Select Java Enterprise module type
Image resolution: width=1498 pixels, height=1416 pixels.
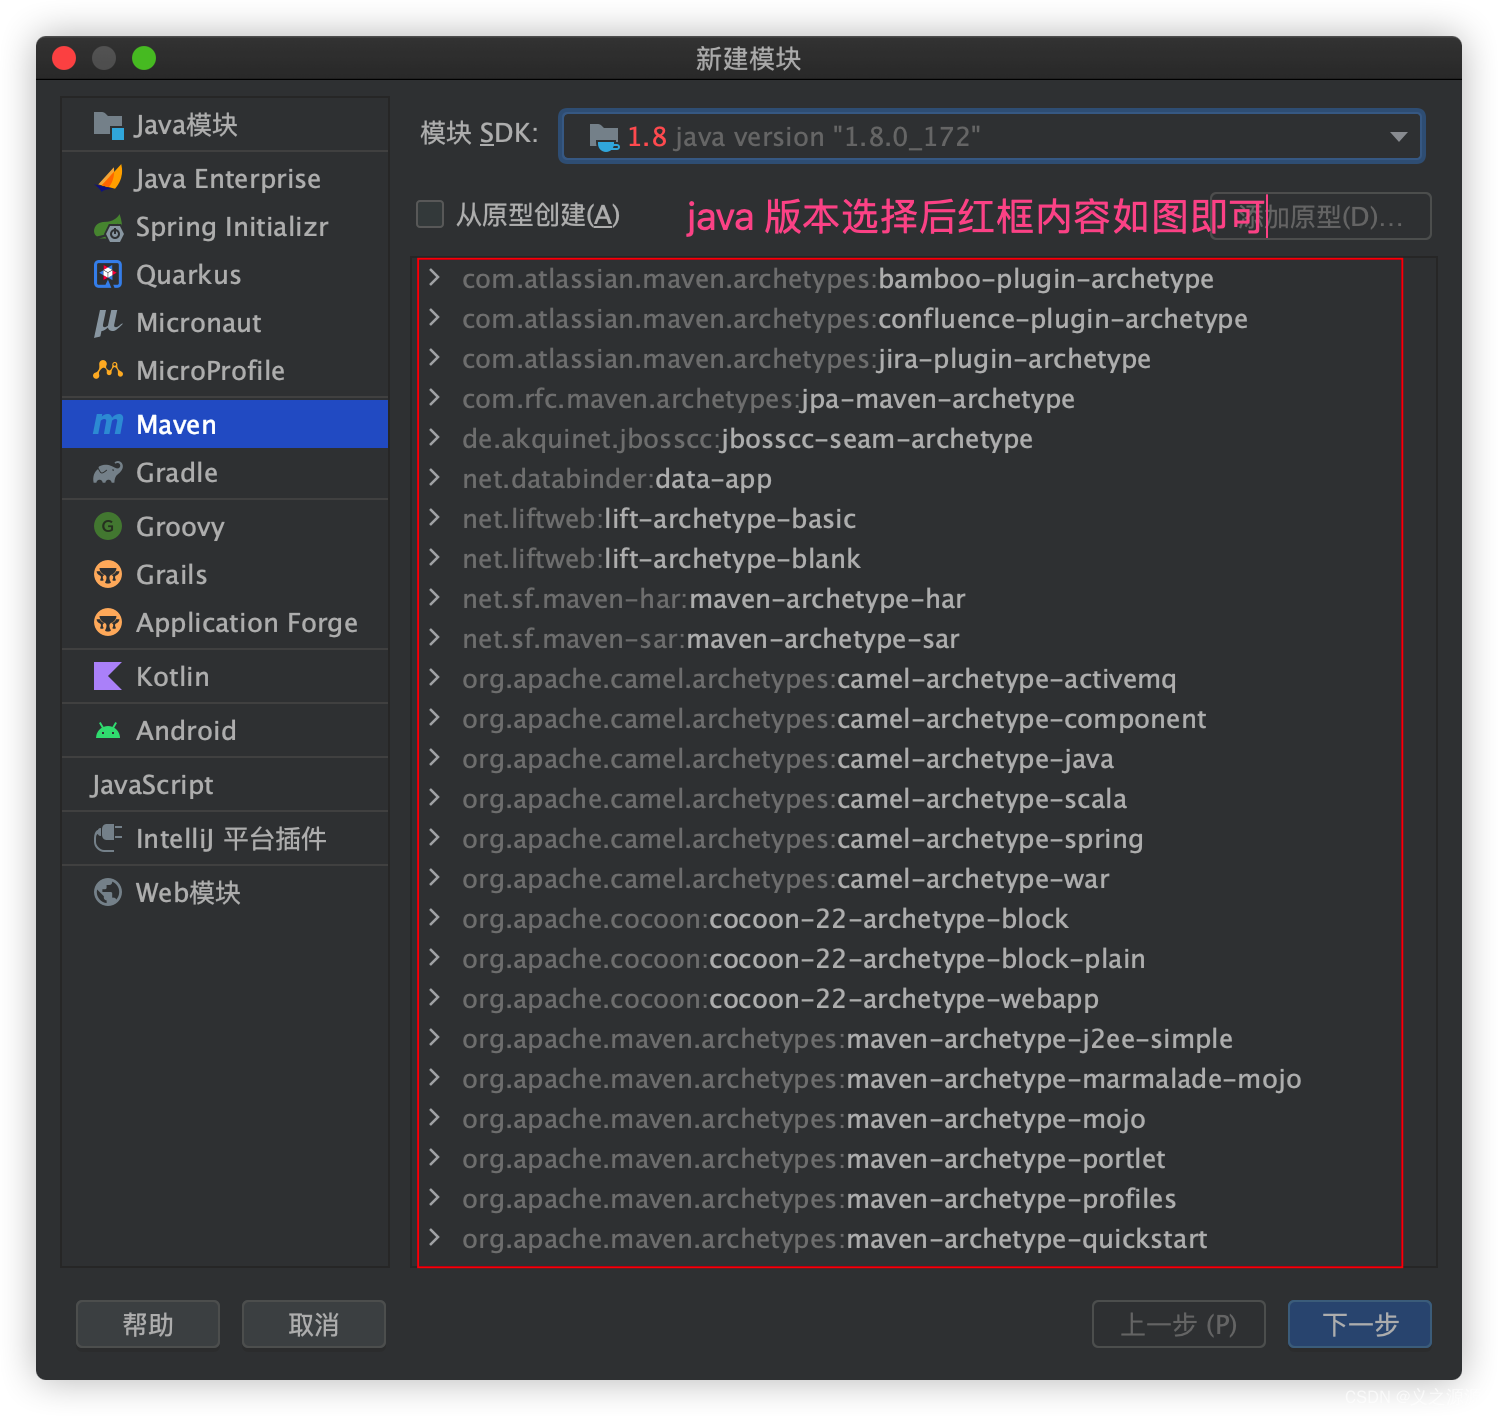pyautogui.click(x=225, y=178)
